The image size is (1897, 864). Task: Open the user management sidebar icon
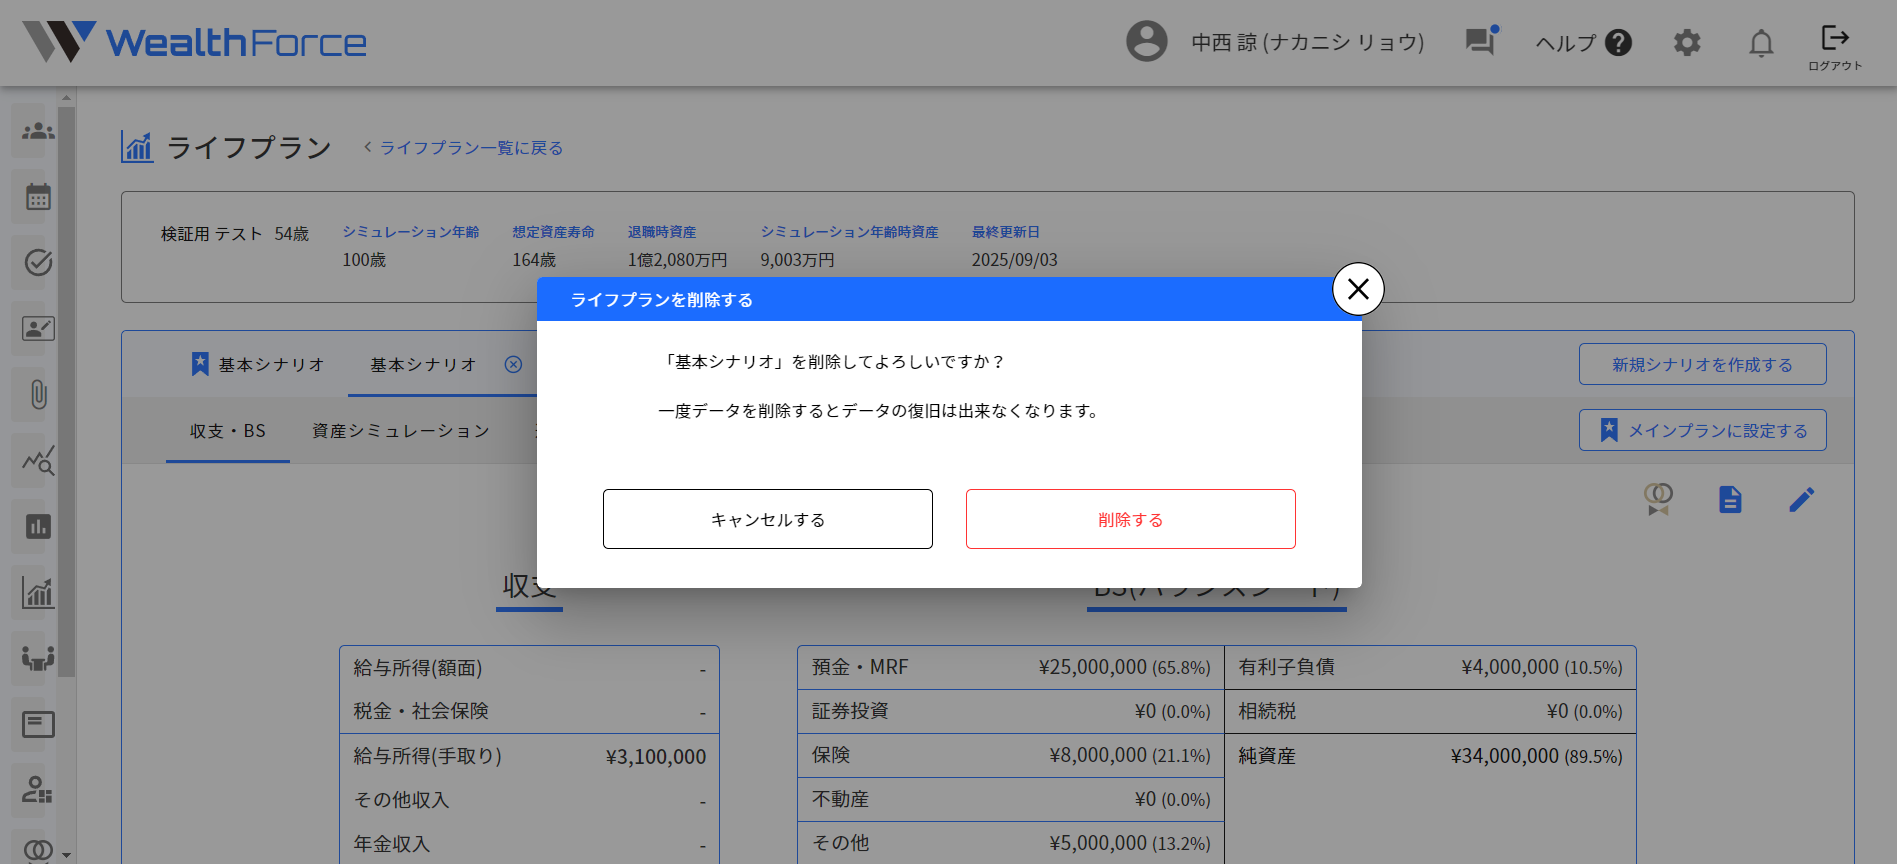tap(38, 790)
